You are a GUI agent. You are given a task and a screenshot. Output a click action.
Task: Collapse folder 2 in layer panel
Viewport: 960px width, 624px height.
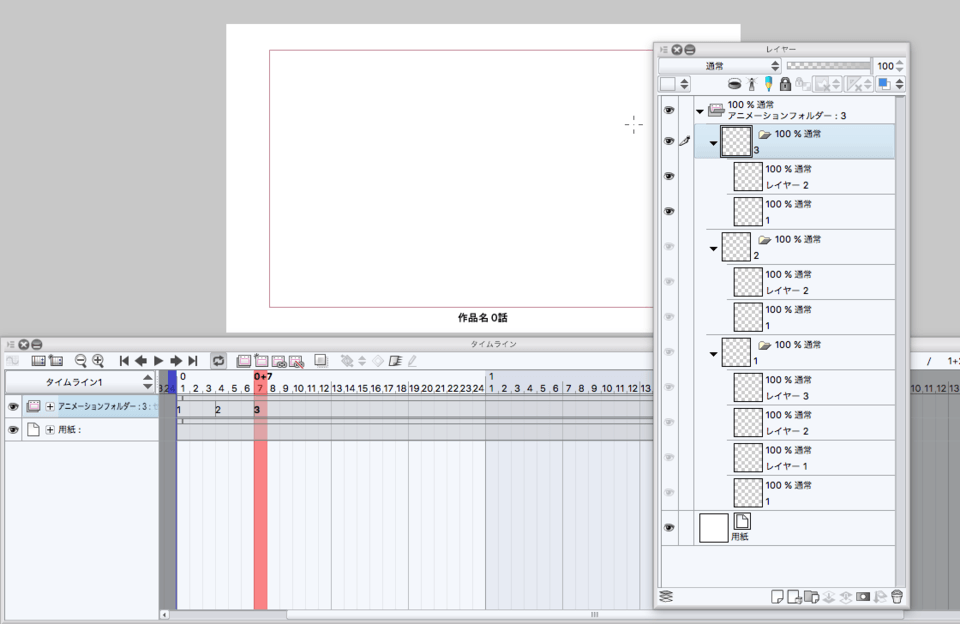click(x=713, y=249)
